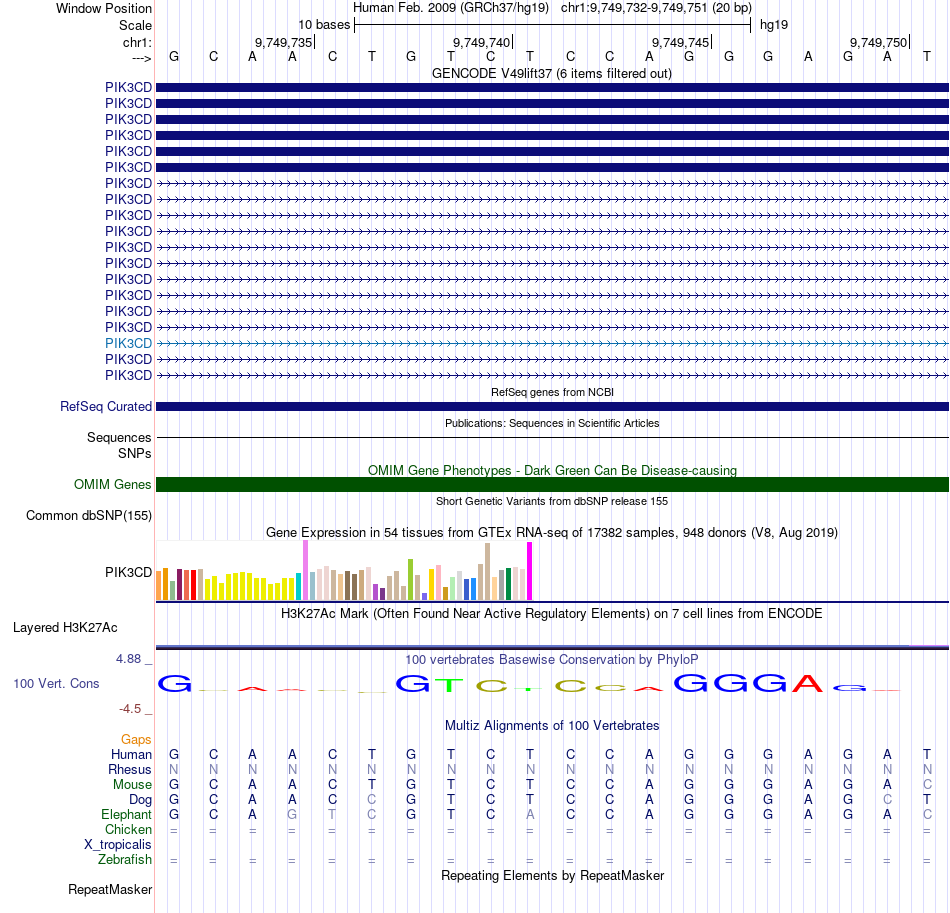Open 100 vertebrates Basewise Conservation by PhyloP title

(552, 660)
